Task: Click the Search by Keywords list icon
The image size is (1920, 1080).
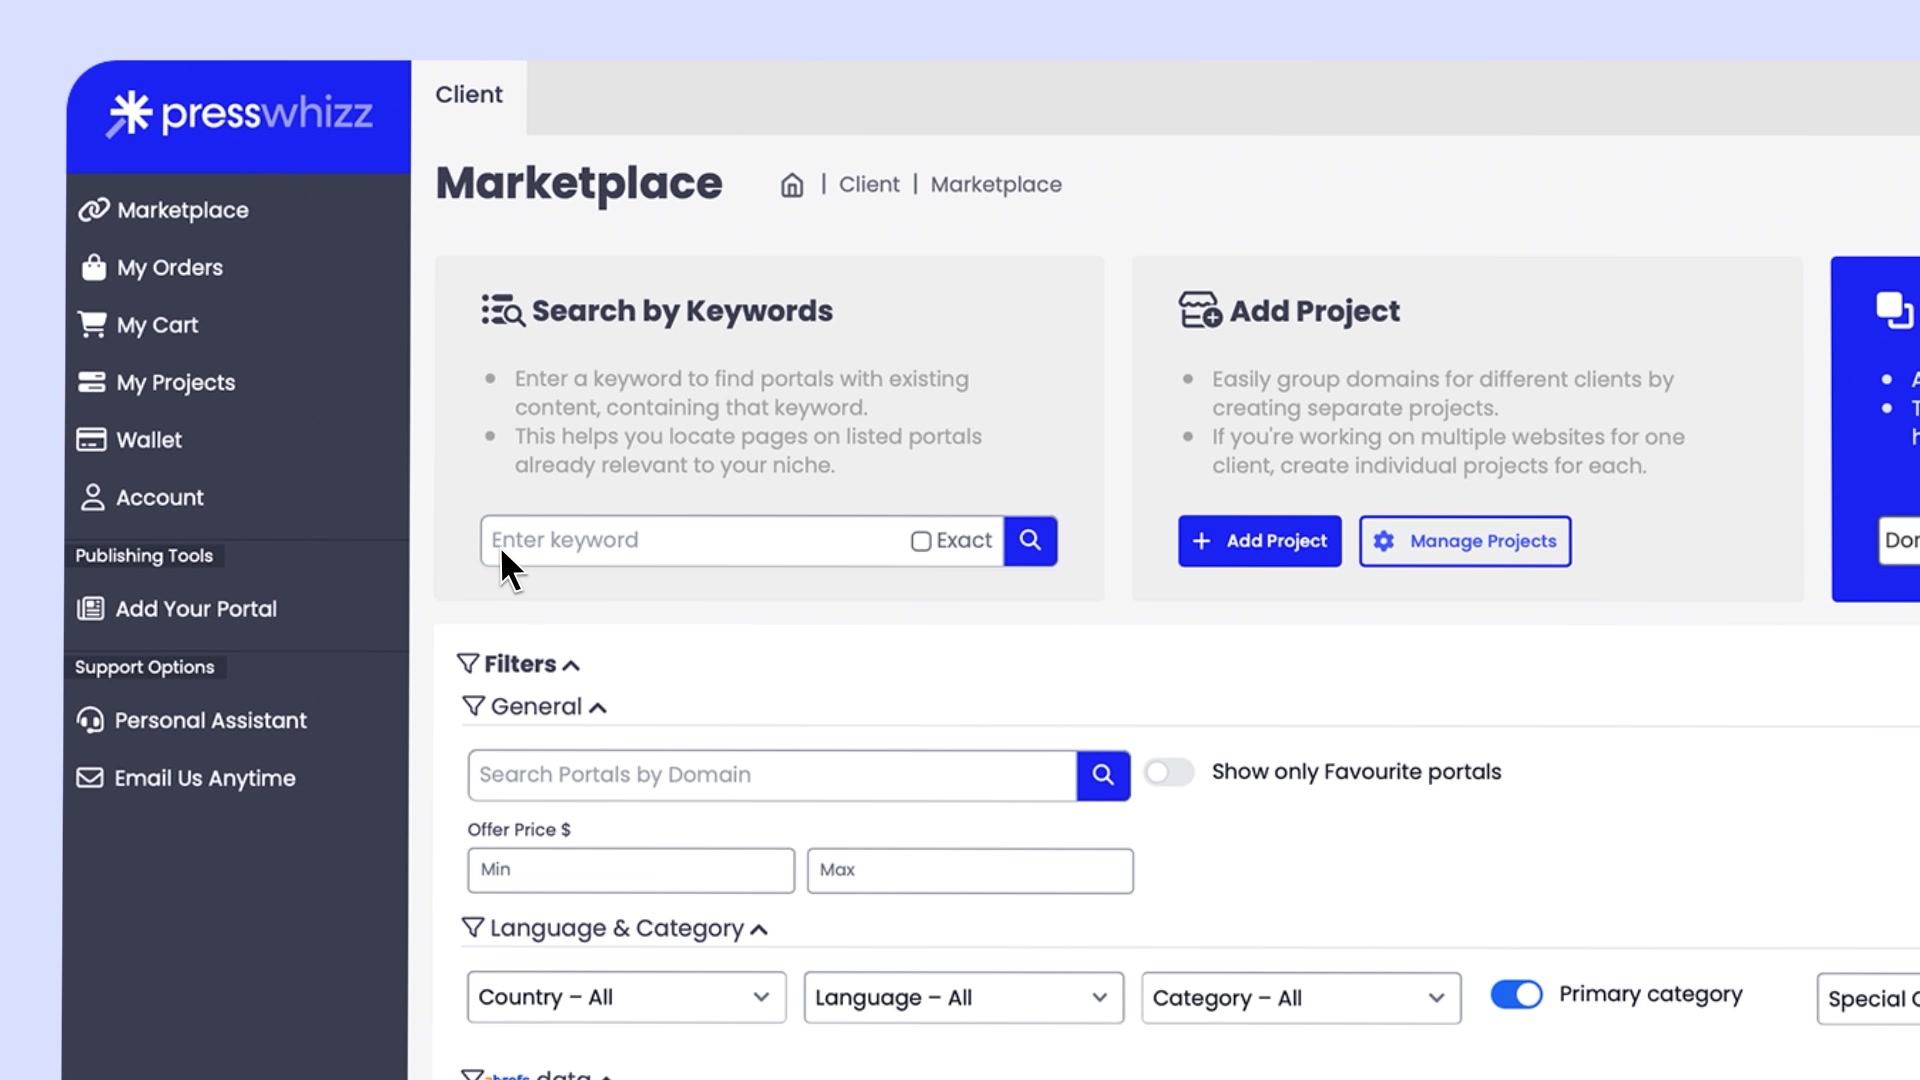Action: click(503, 311)
